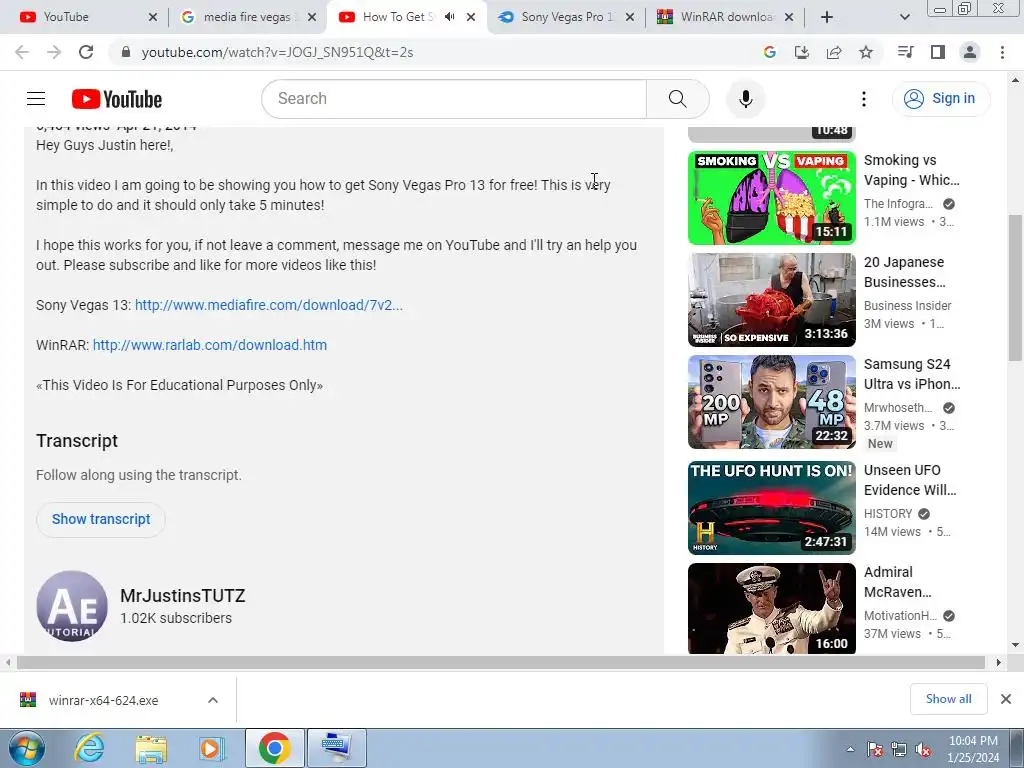Click HISTORY channel name

tap(888, 514)
